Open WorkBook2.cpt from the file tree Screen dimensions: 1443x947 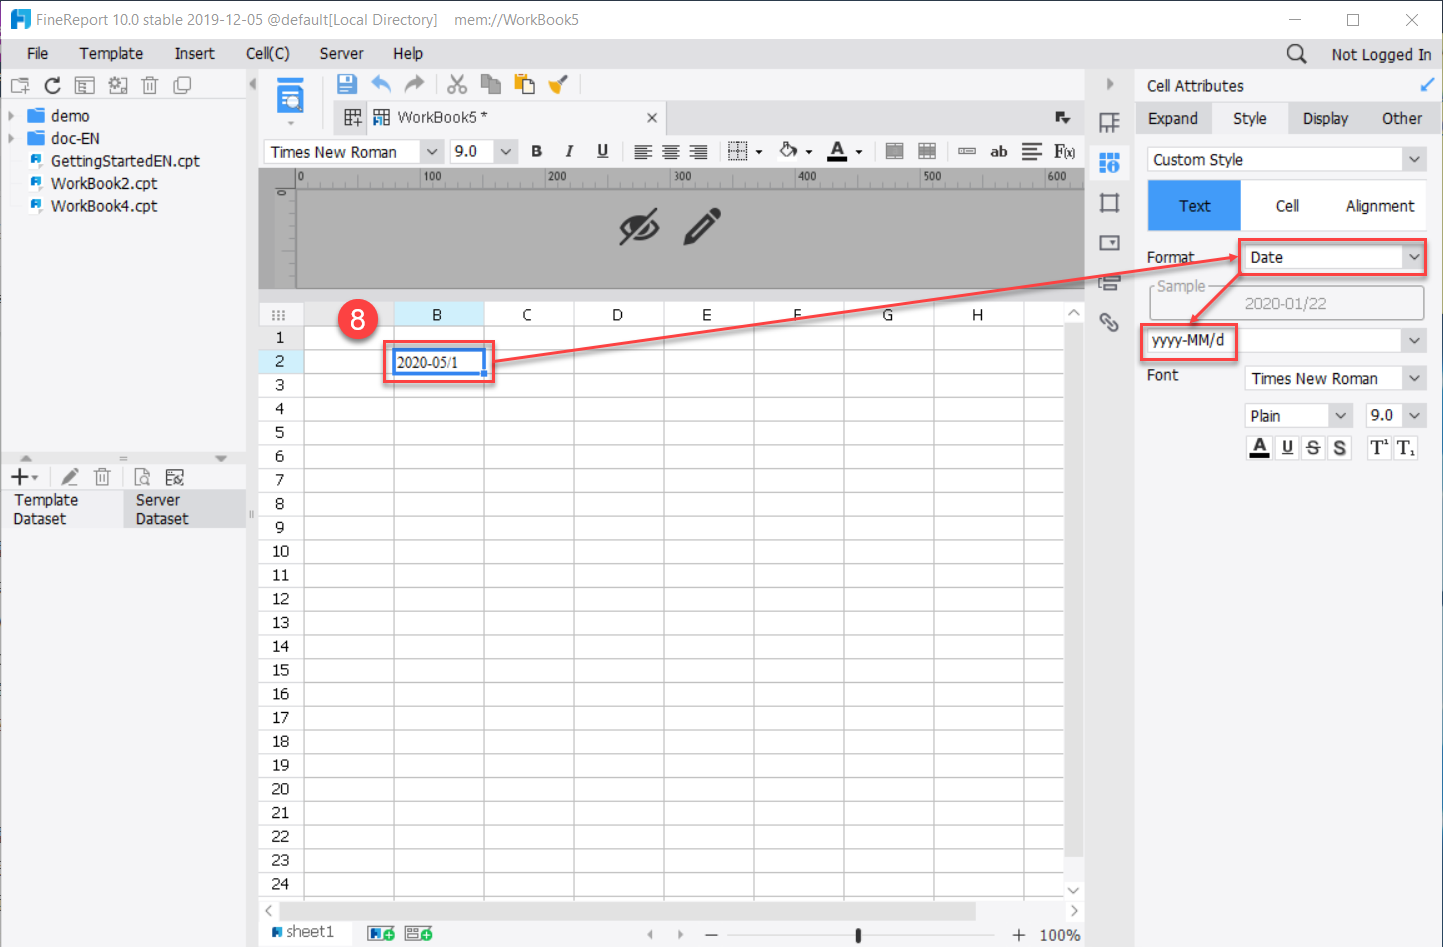pos(102,183)
